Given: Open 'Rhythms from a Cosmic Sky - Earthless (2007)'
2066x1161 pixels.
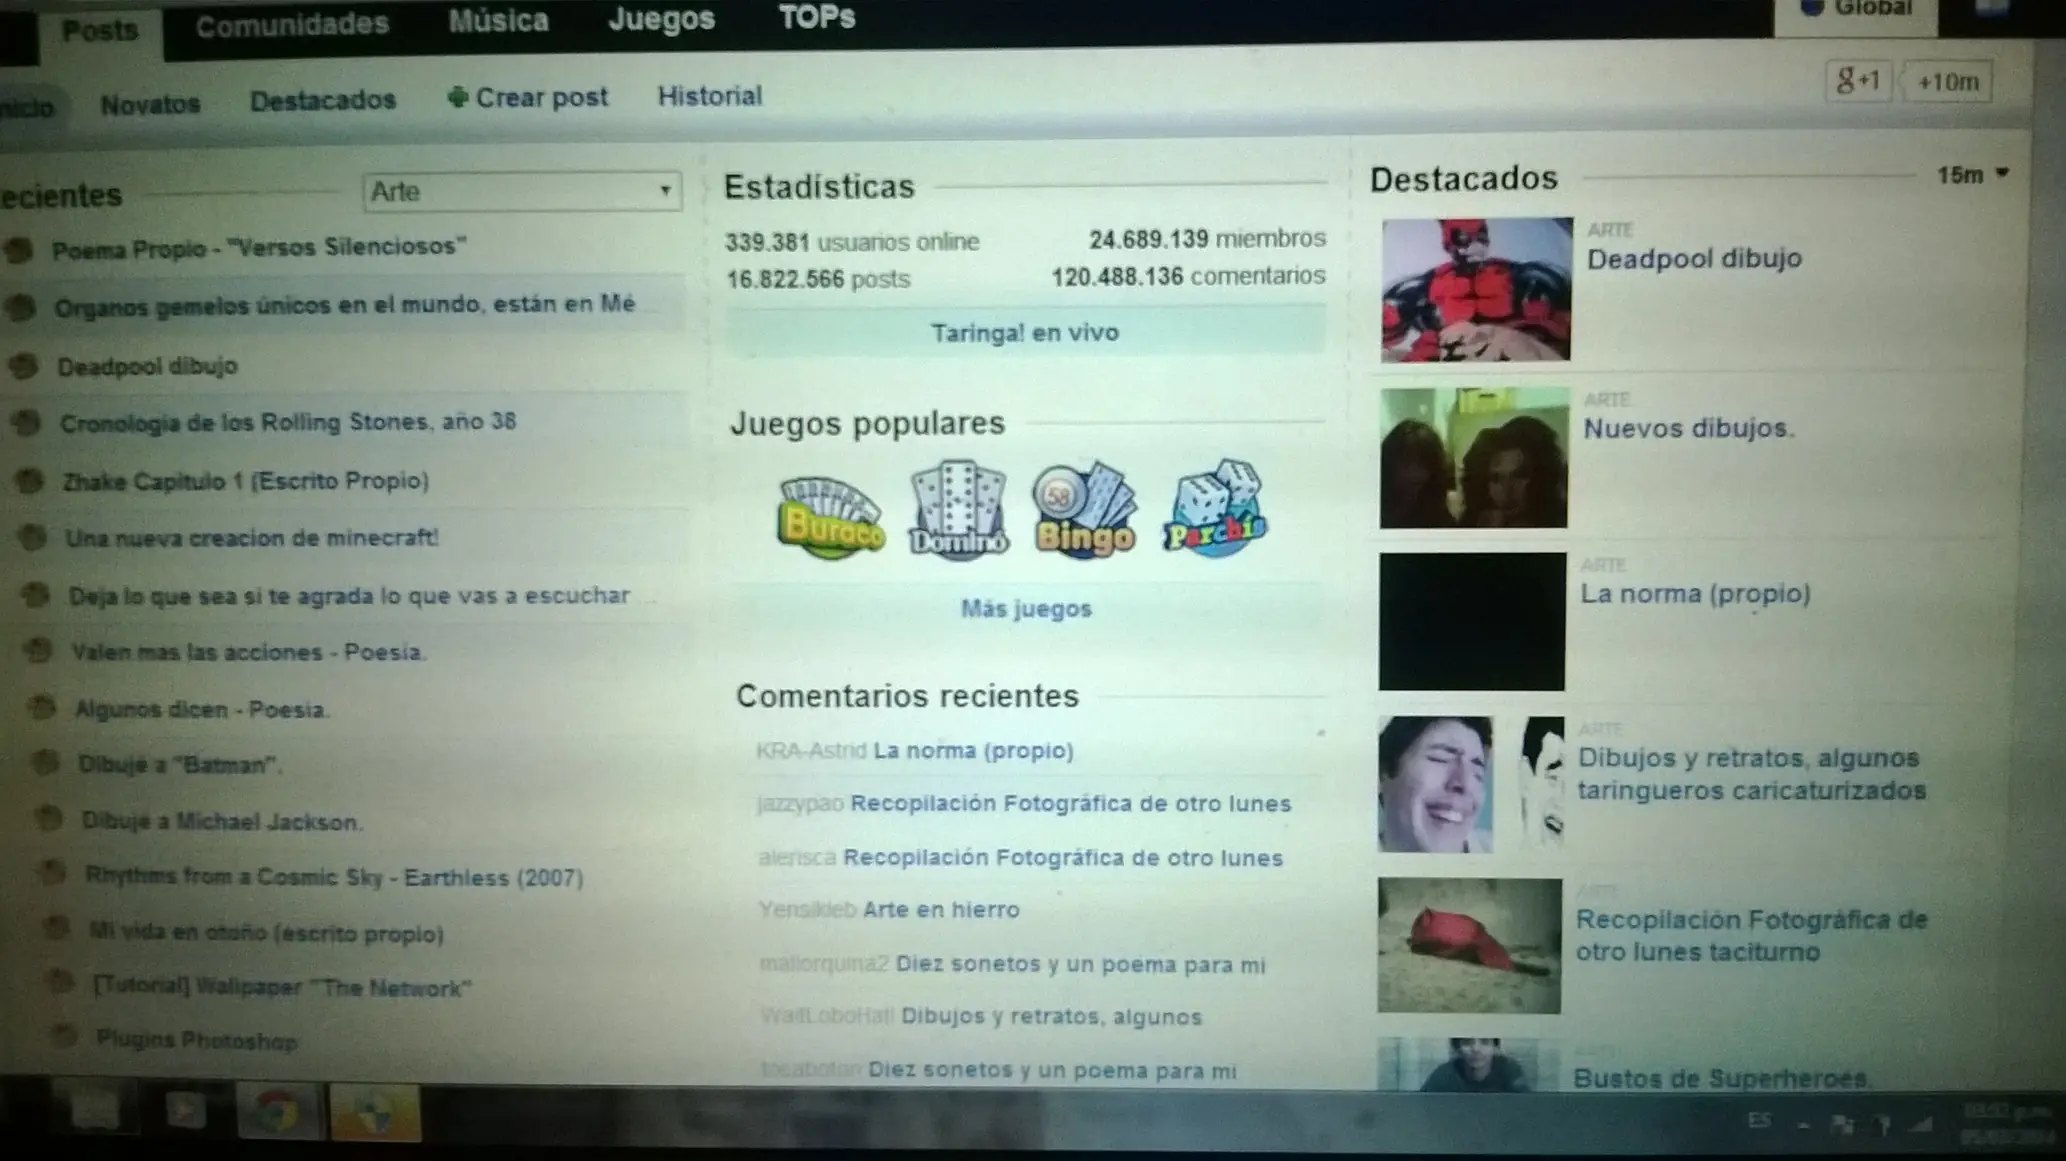Looking at the screenshot, I should click(334, 877).
